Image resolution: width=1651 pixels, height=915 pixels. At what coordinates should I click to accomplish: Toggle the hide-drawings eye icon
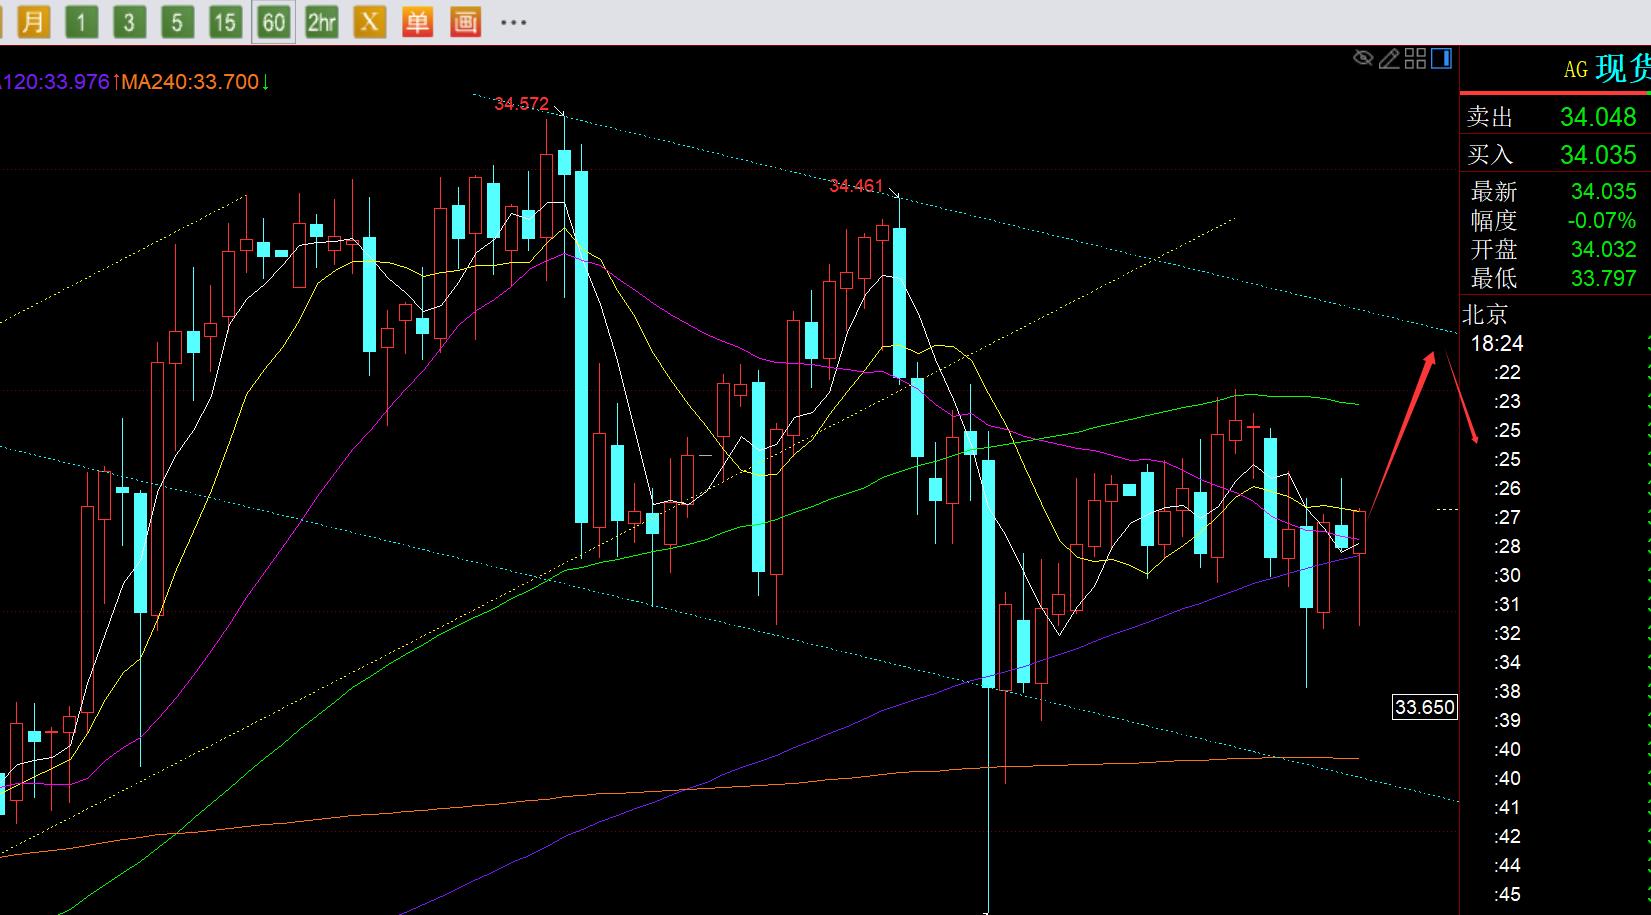coord(1363,59)
